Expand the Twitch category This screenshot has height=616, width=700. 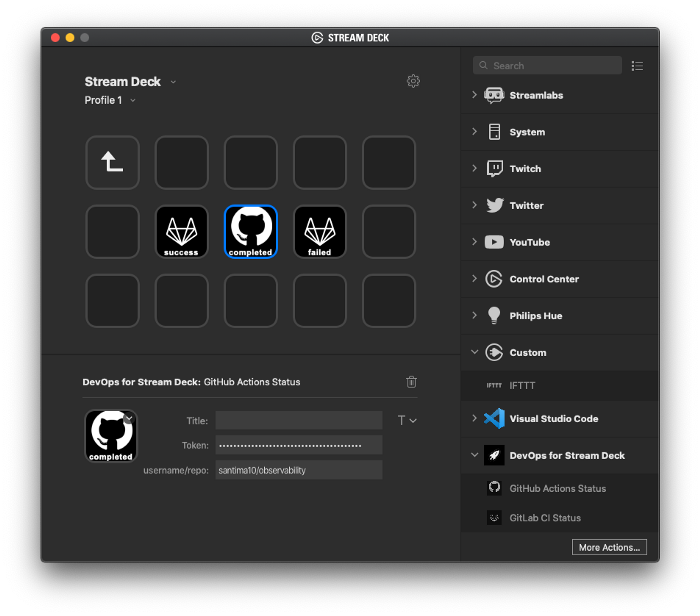[x=474, y=168]
